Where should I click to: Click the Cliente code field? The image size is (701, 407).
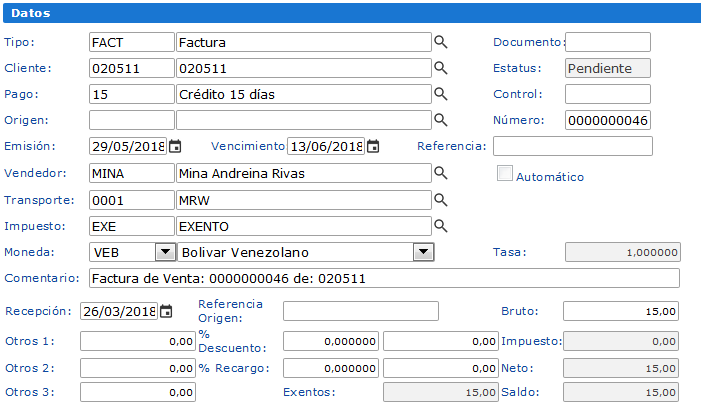[x=131, y=68]
